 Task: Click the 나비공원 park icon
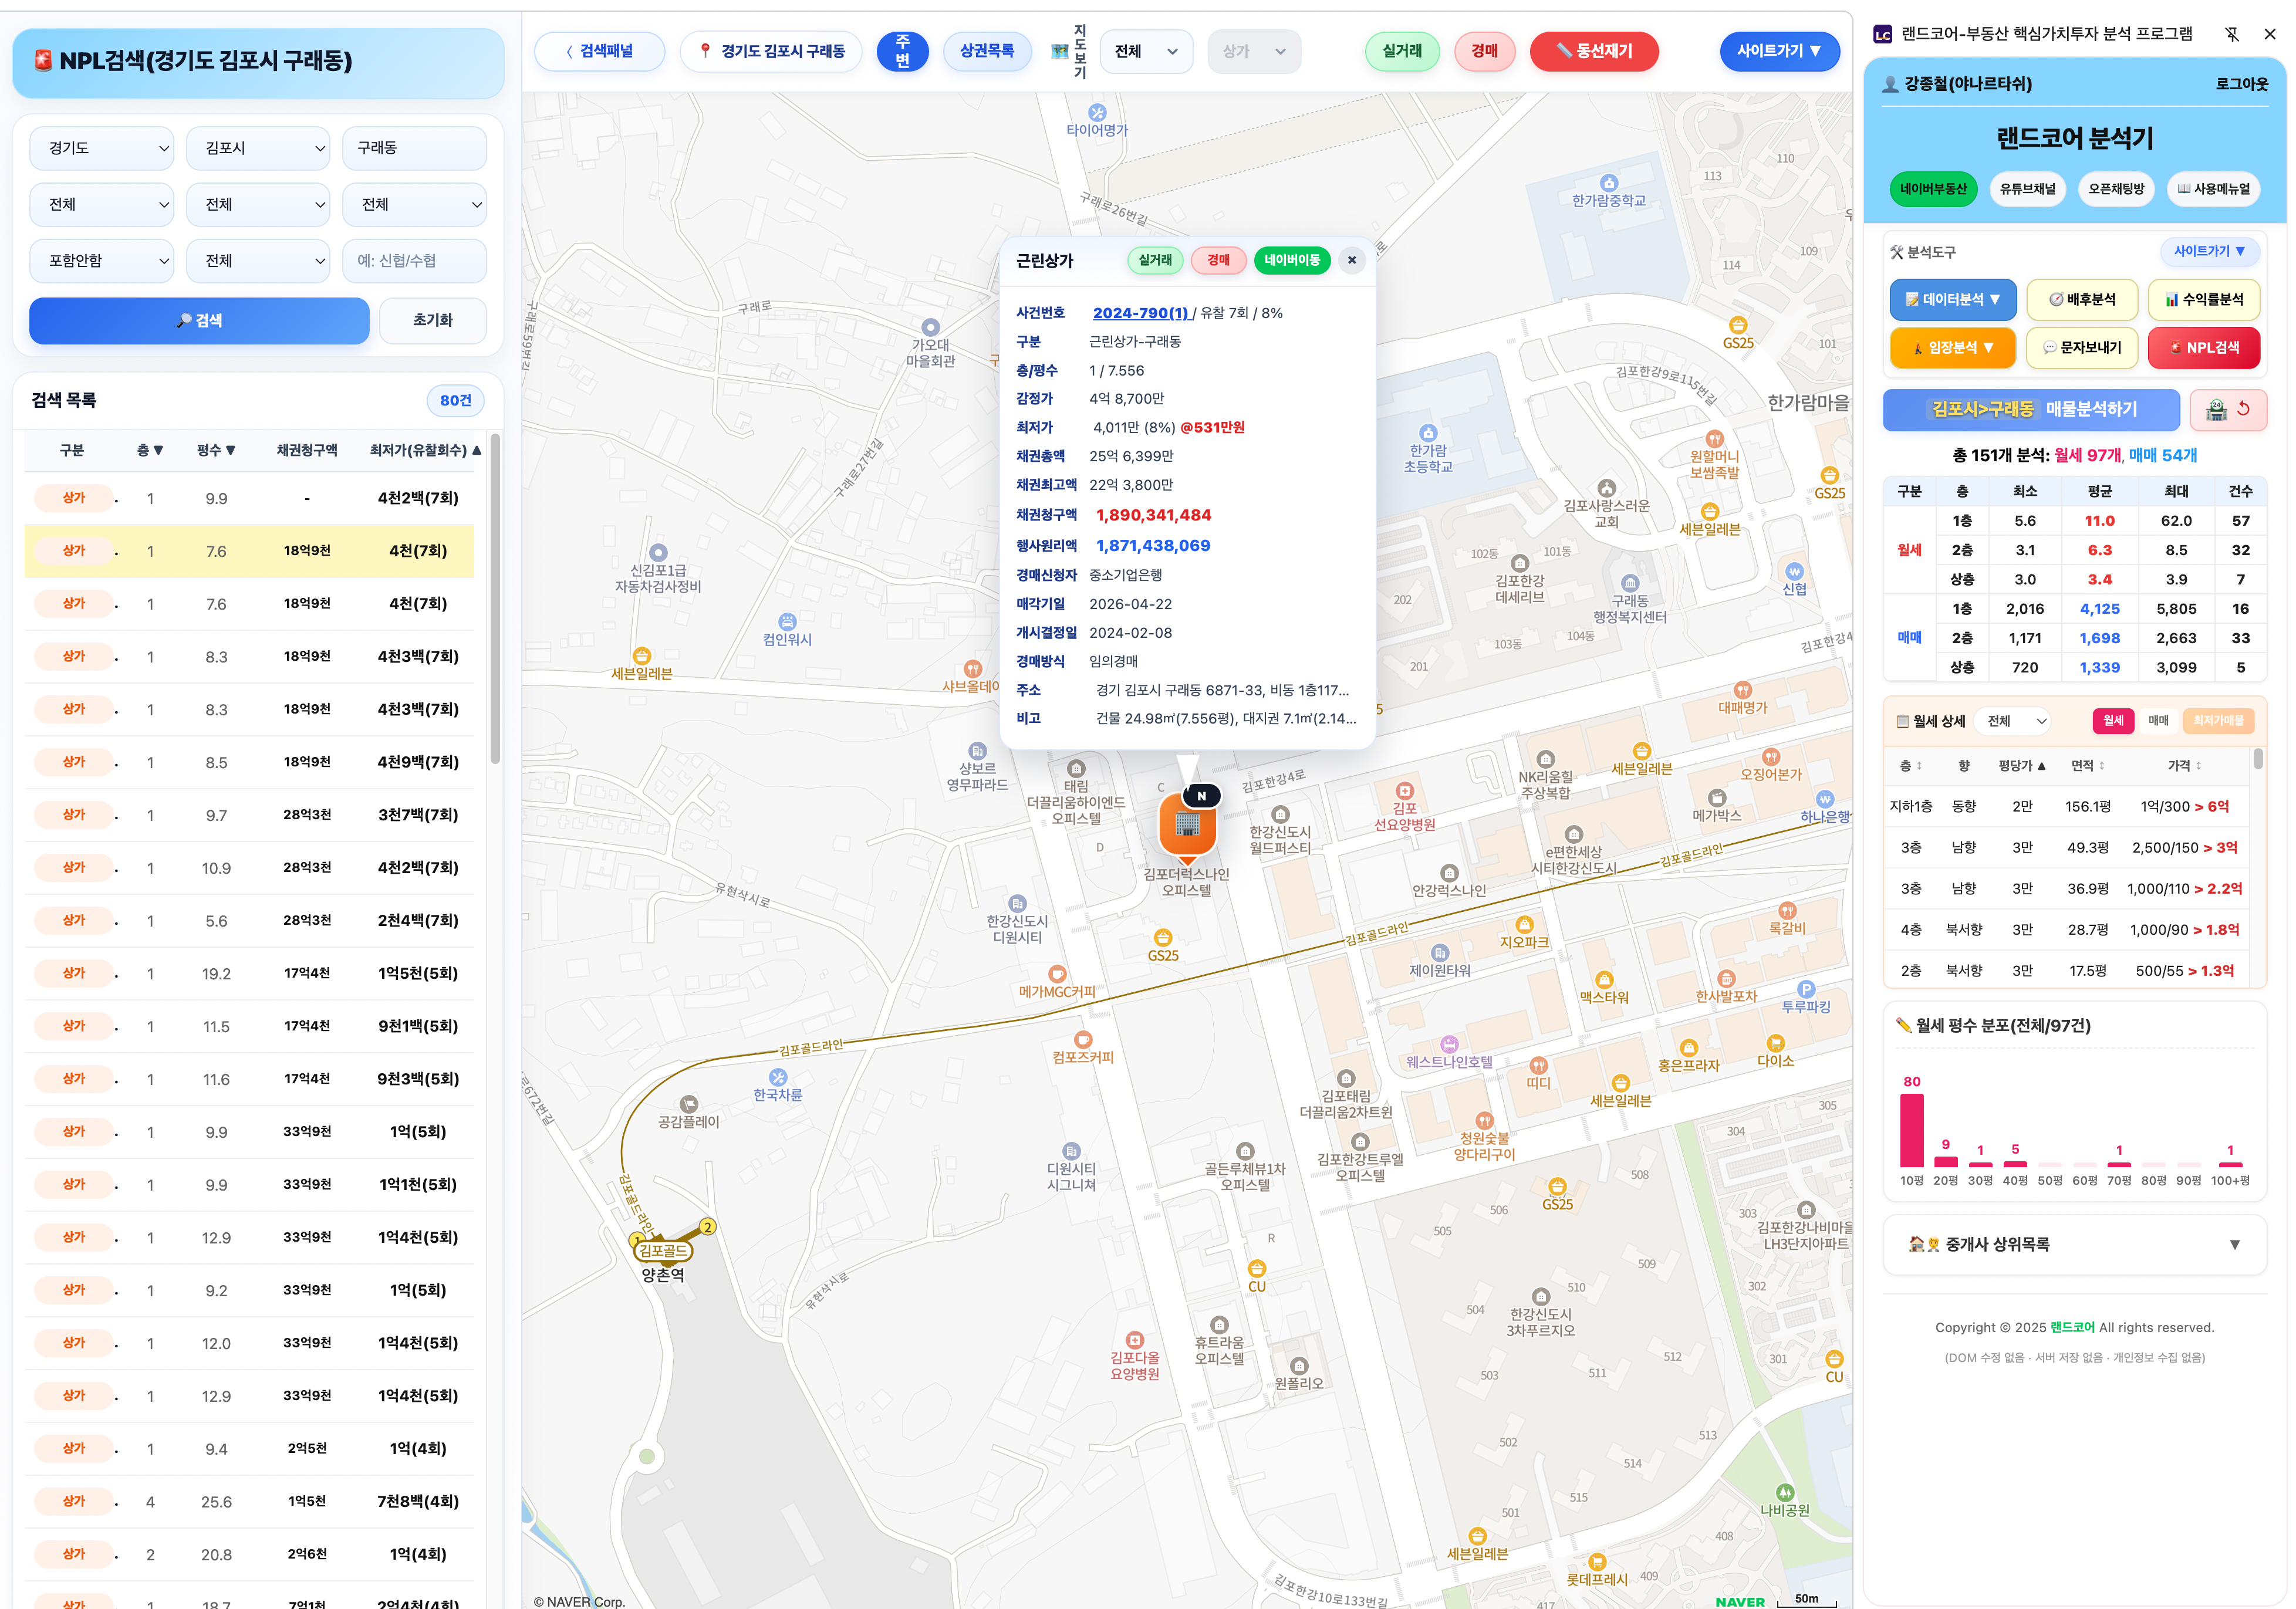click(x=1785, y=1493)
